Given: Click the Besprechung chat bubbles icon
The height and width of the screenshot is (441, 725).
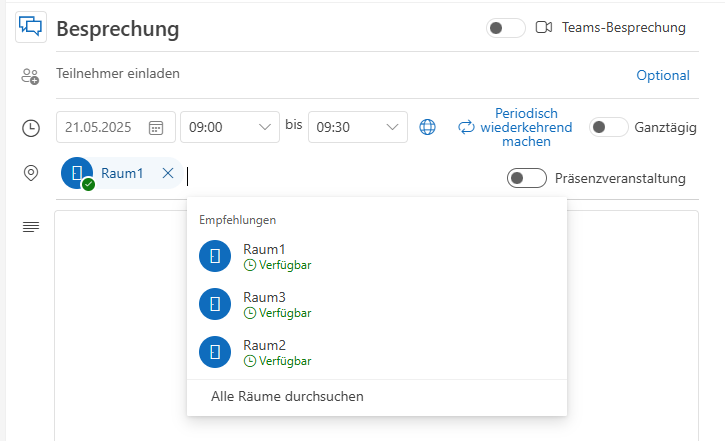Looking at the screenshot, I should click(x=31, y=27).
